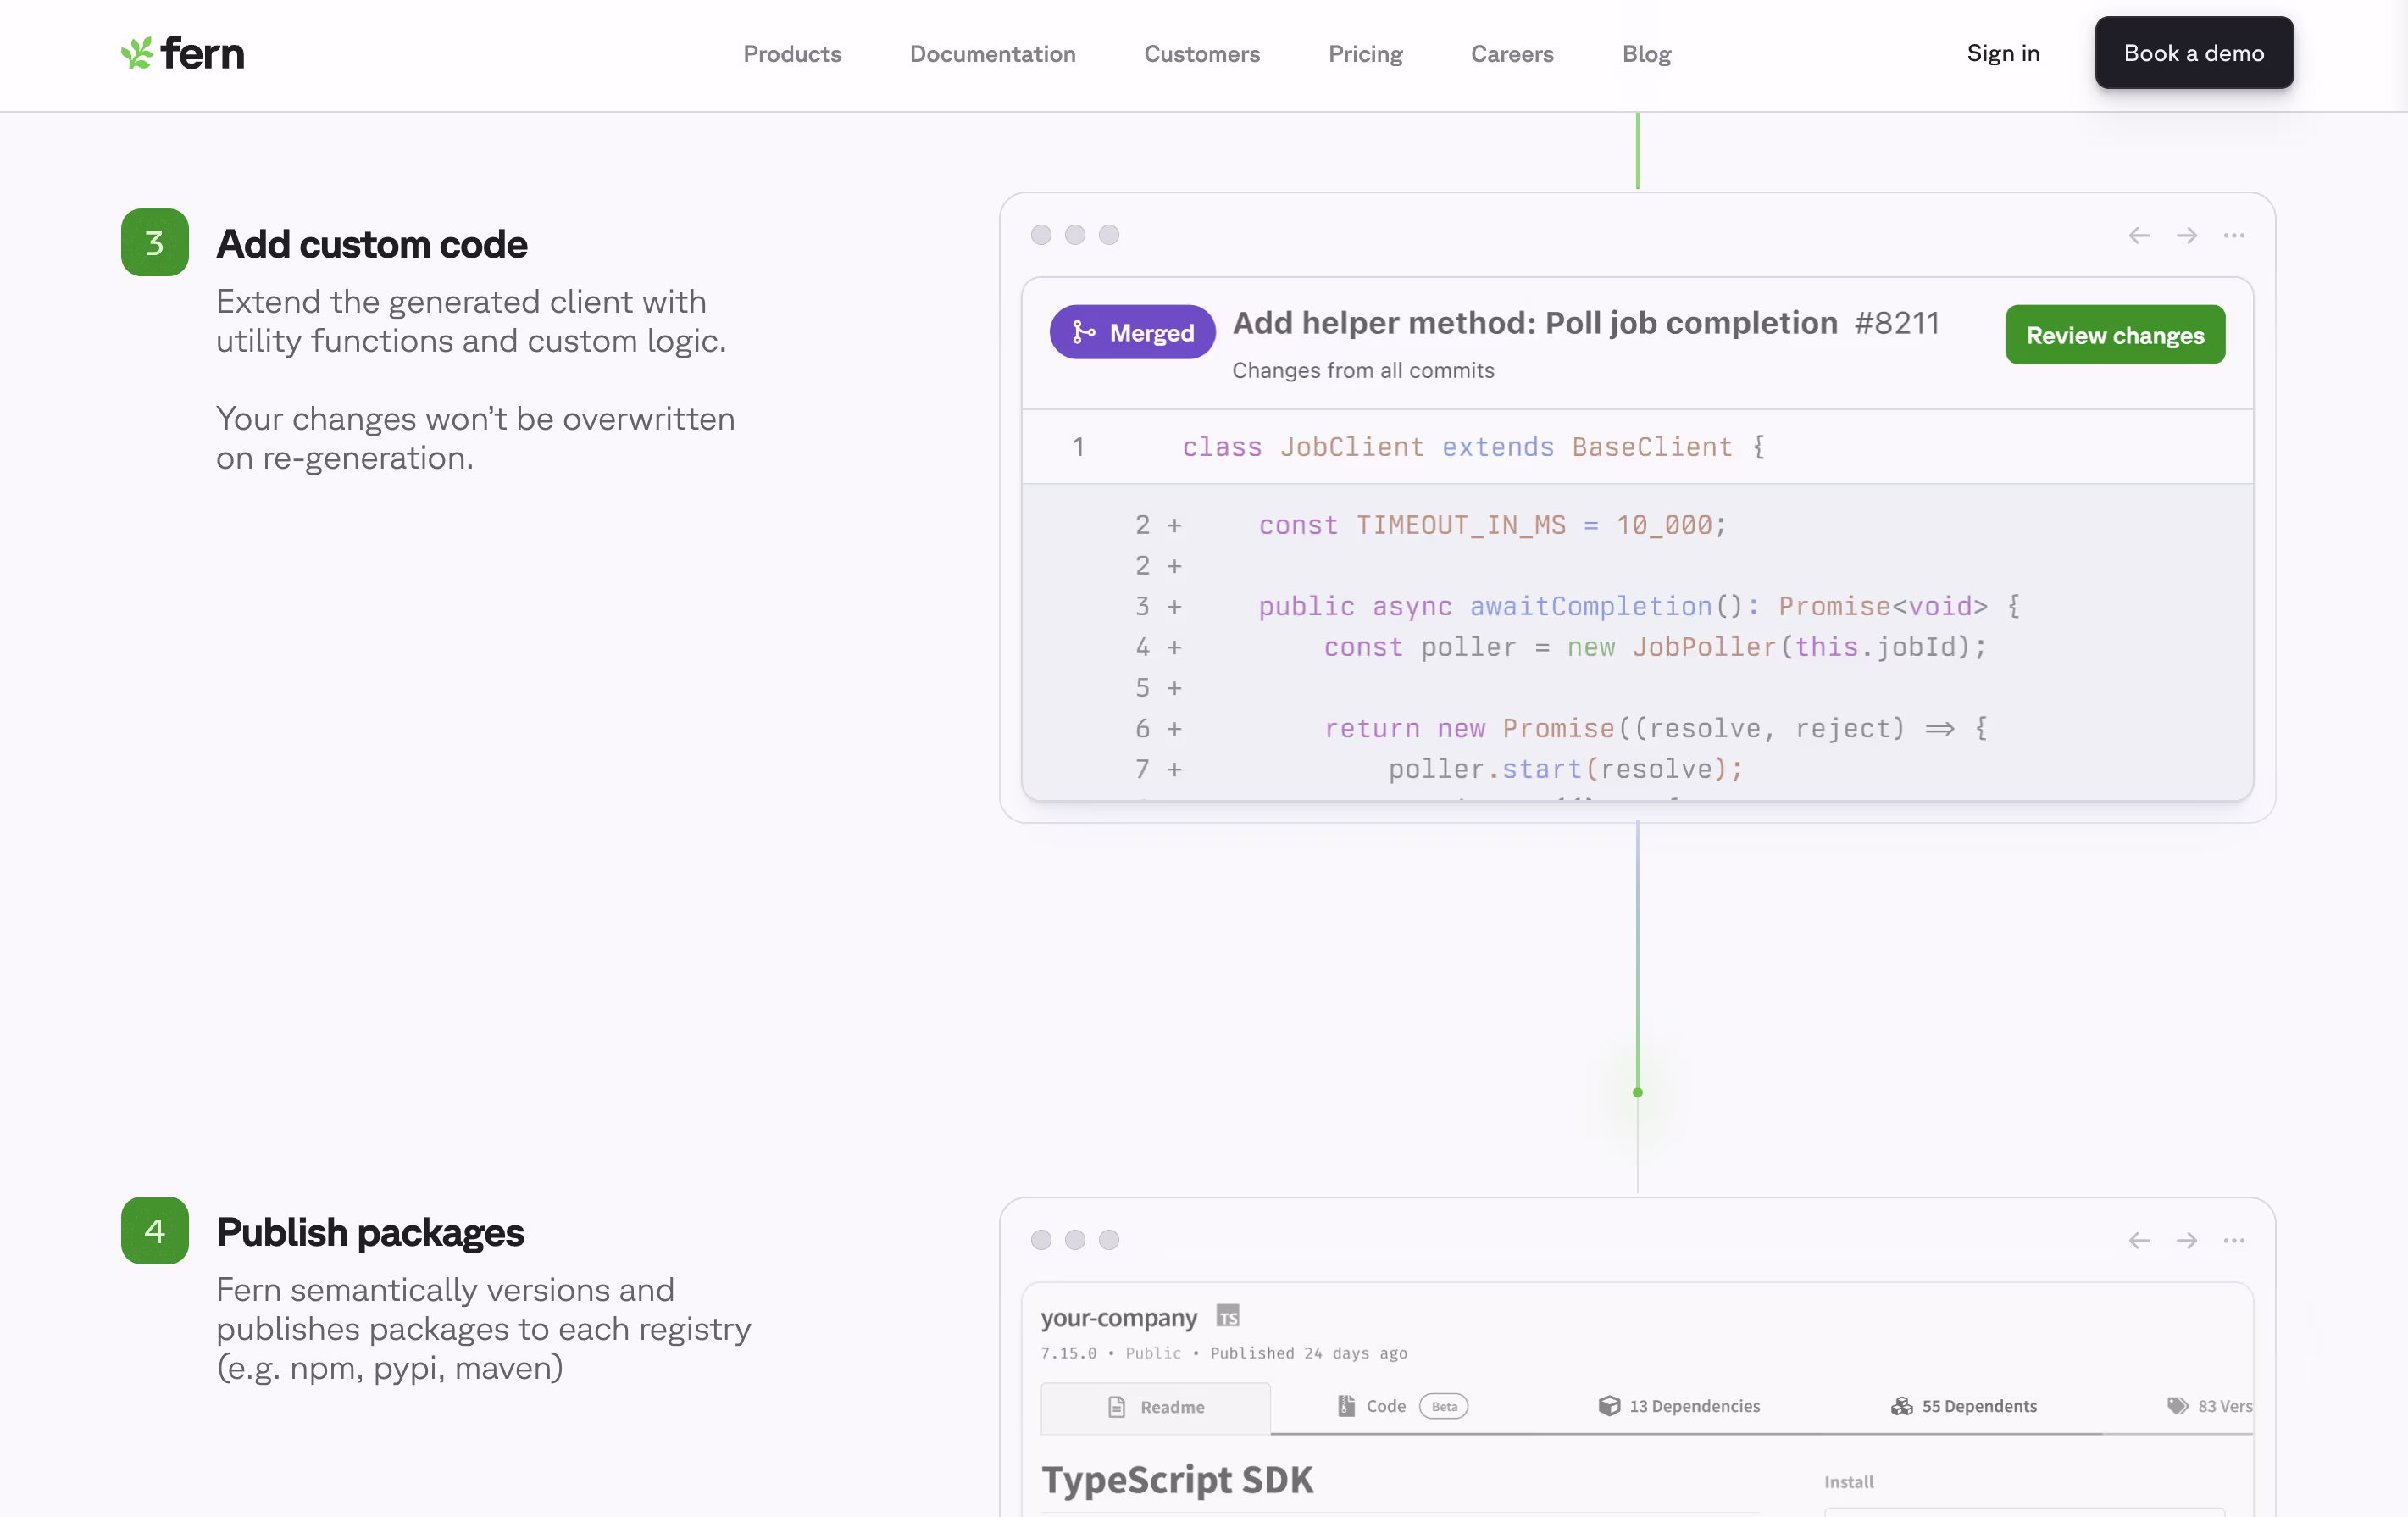Click back arrow in npm package window

[2138, 1240]
